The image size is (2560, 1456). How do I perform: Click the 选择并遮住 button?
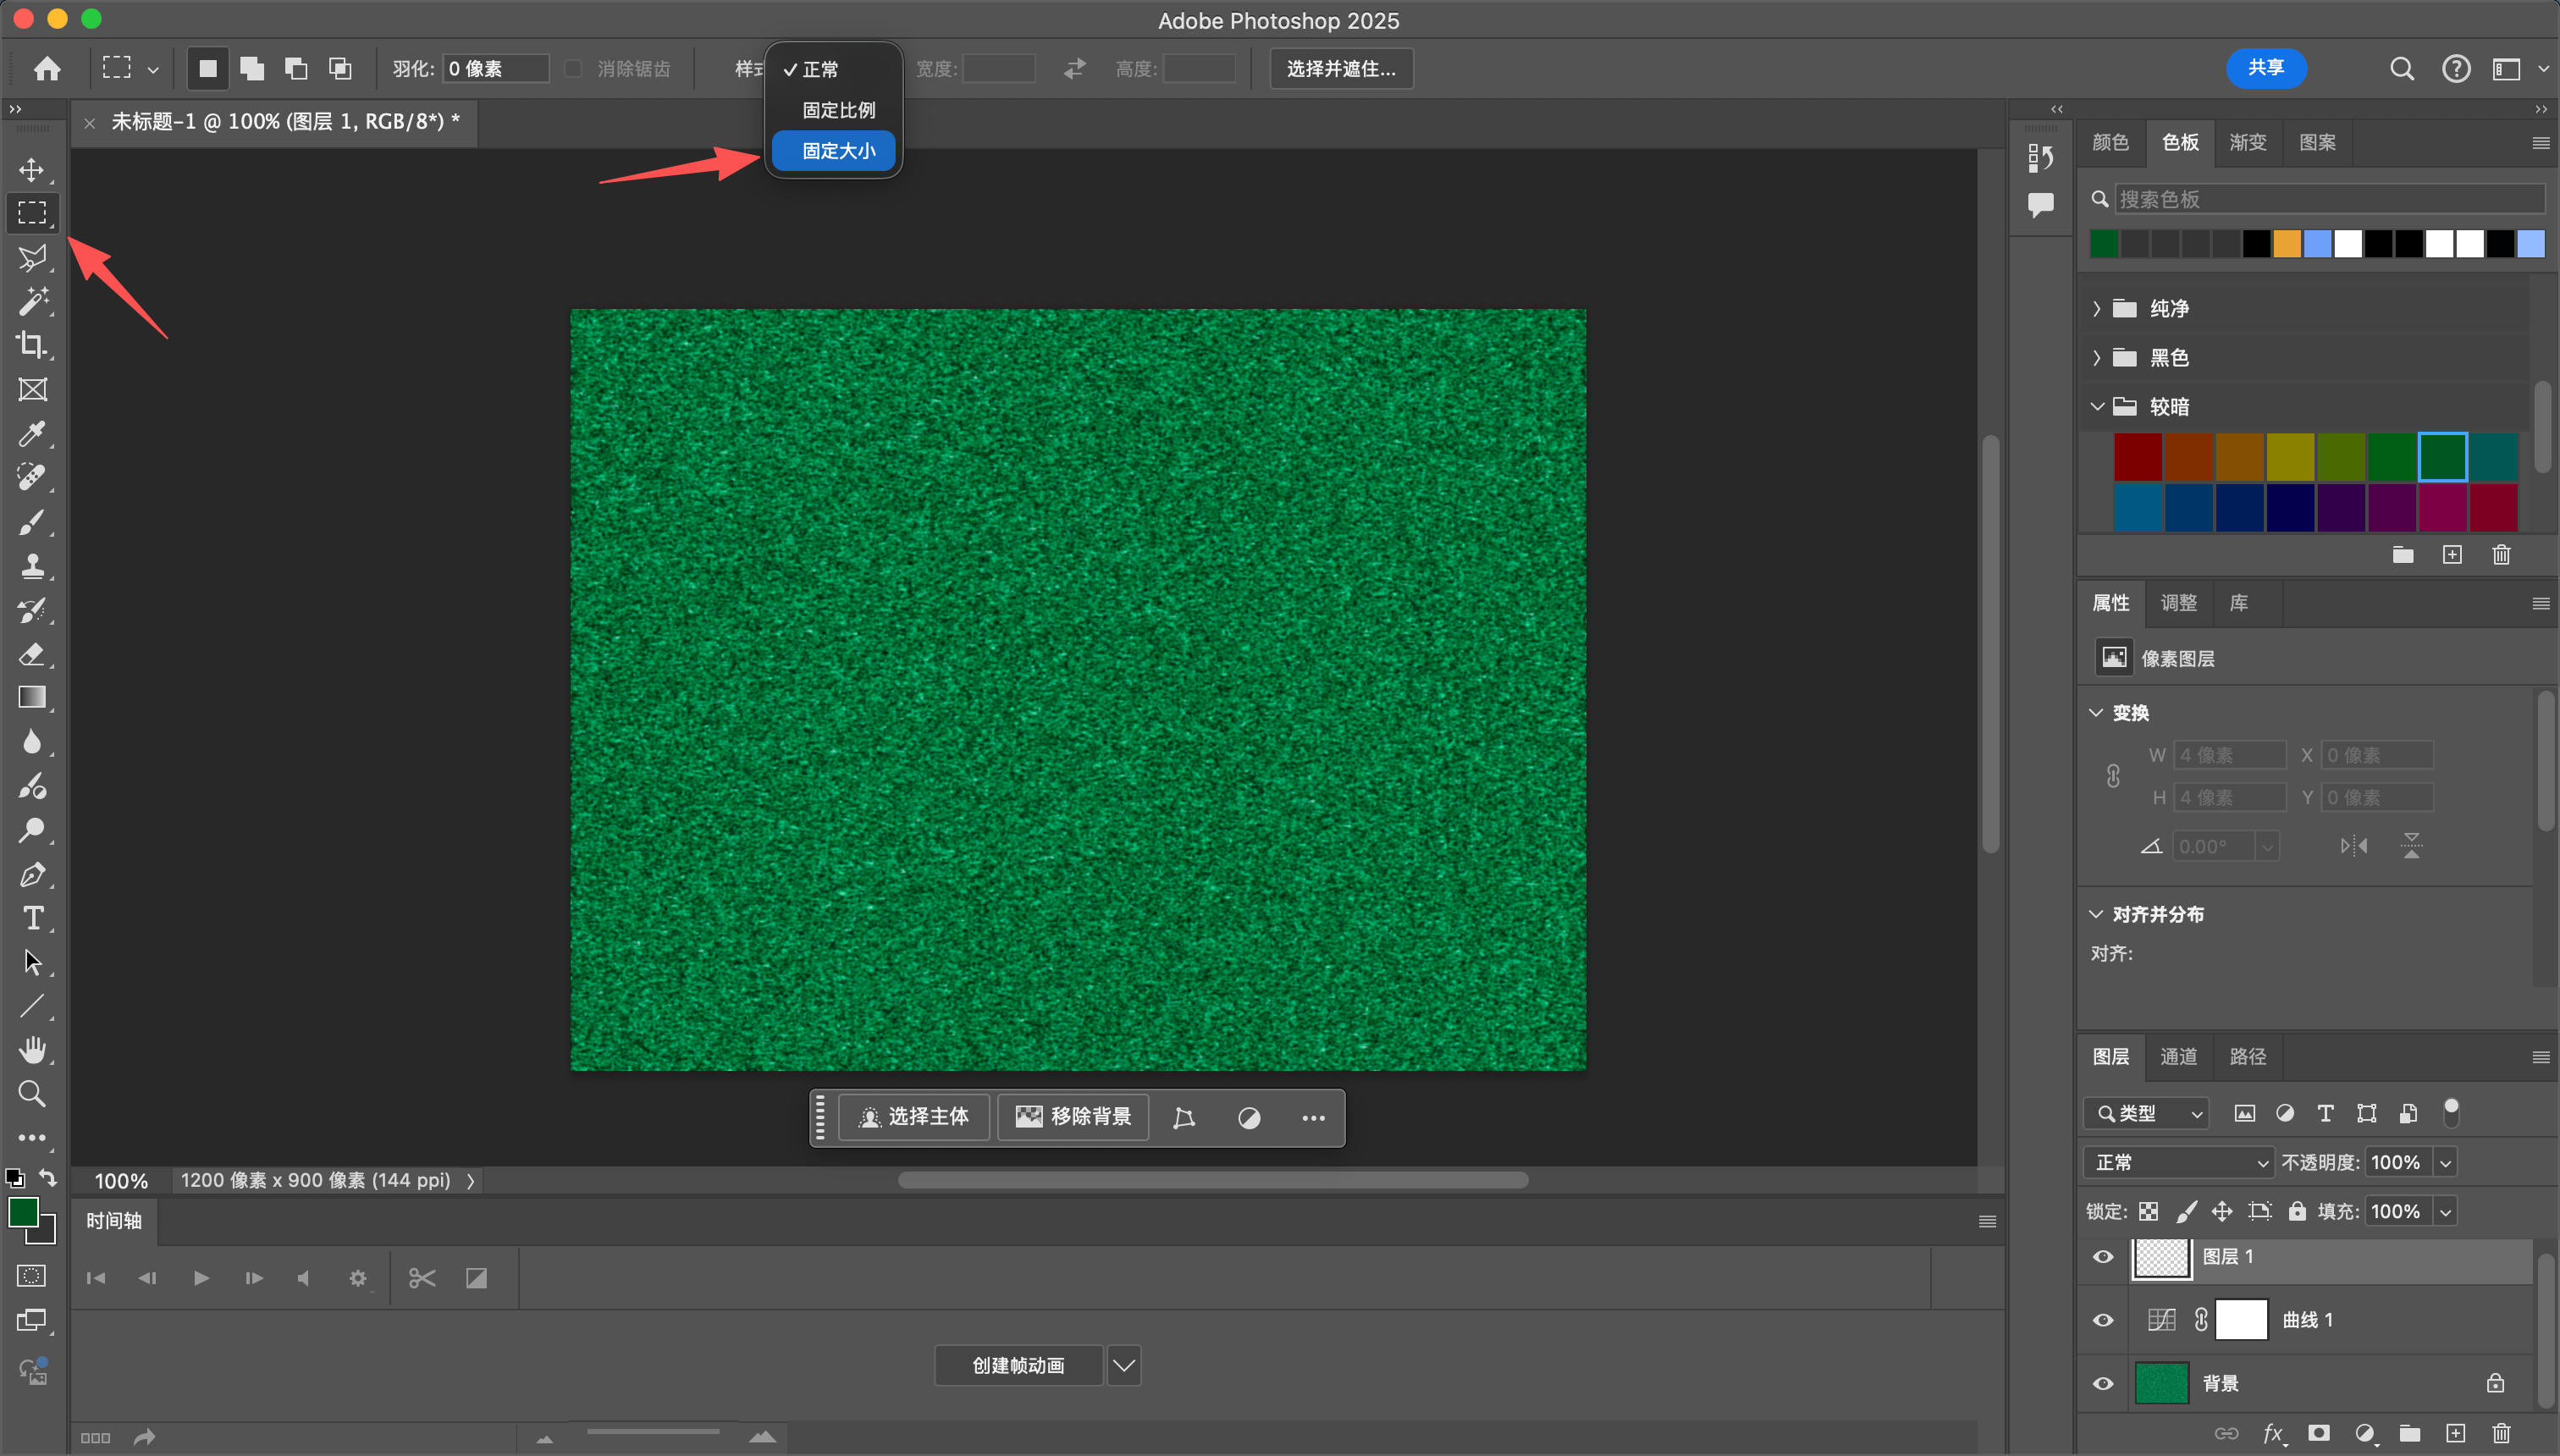[x=1341, y=68]
